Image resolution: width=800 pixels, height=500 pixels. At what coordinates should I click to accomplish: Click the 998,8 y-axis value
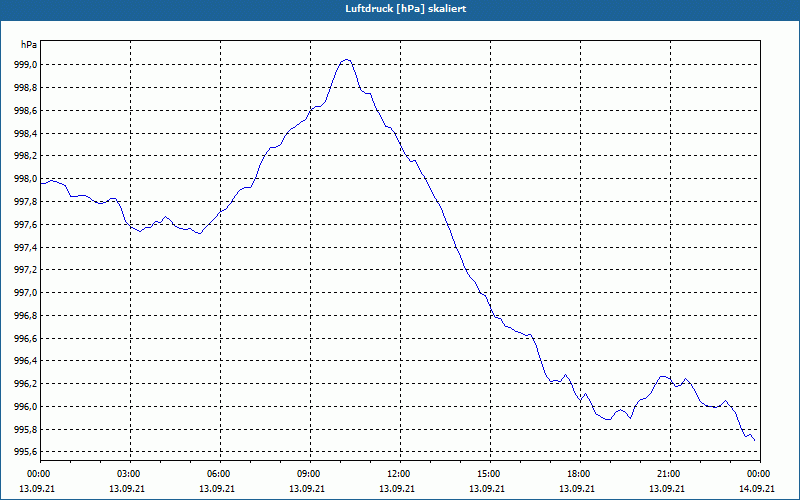click(x=24, y=88)
